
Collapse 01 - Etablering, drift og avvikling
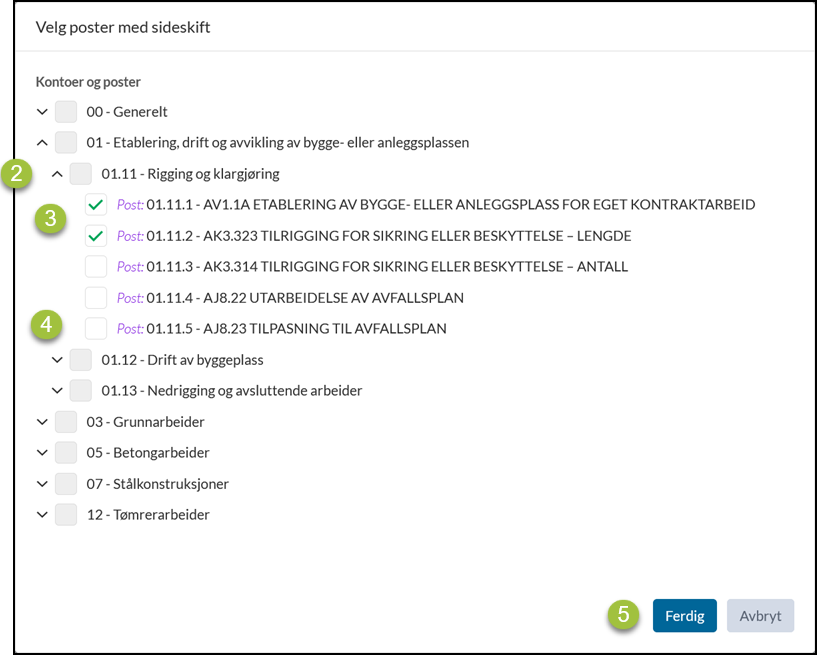coord(42,143)
